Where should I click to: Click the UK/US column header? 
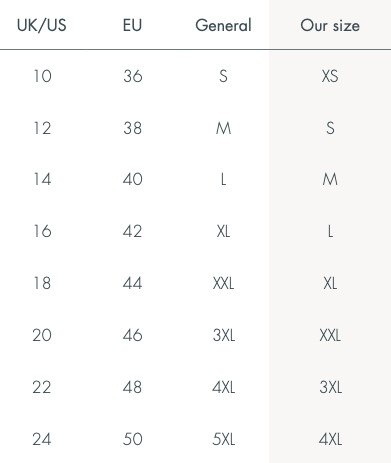coord(42,25)
